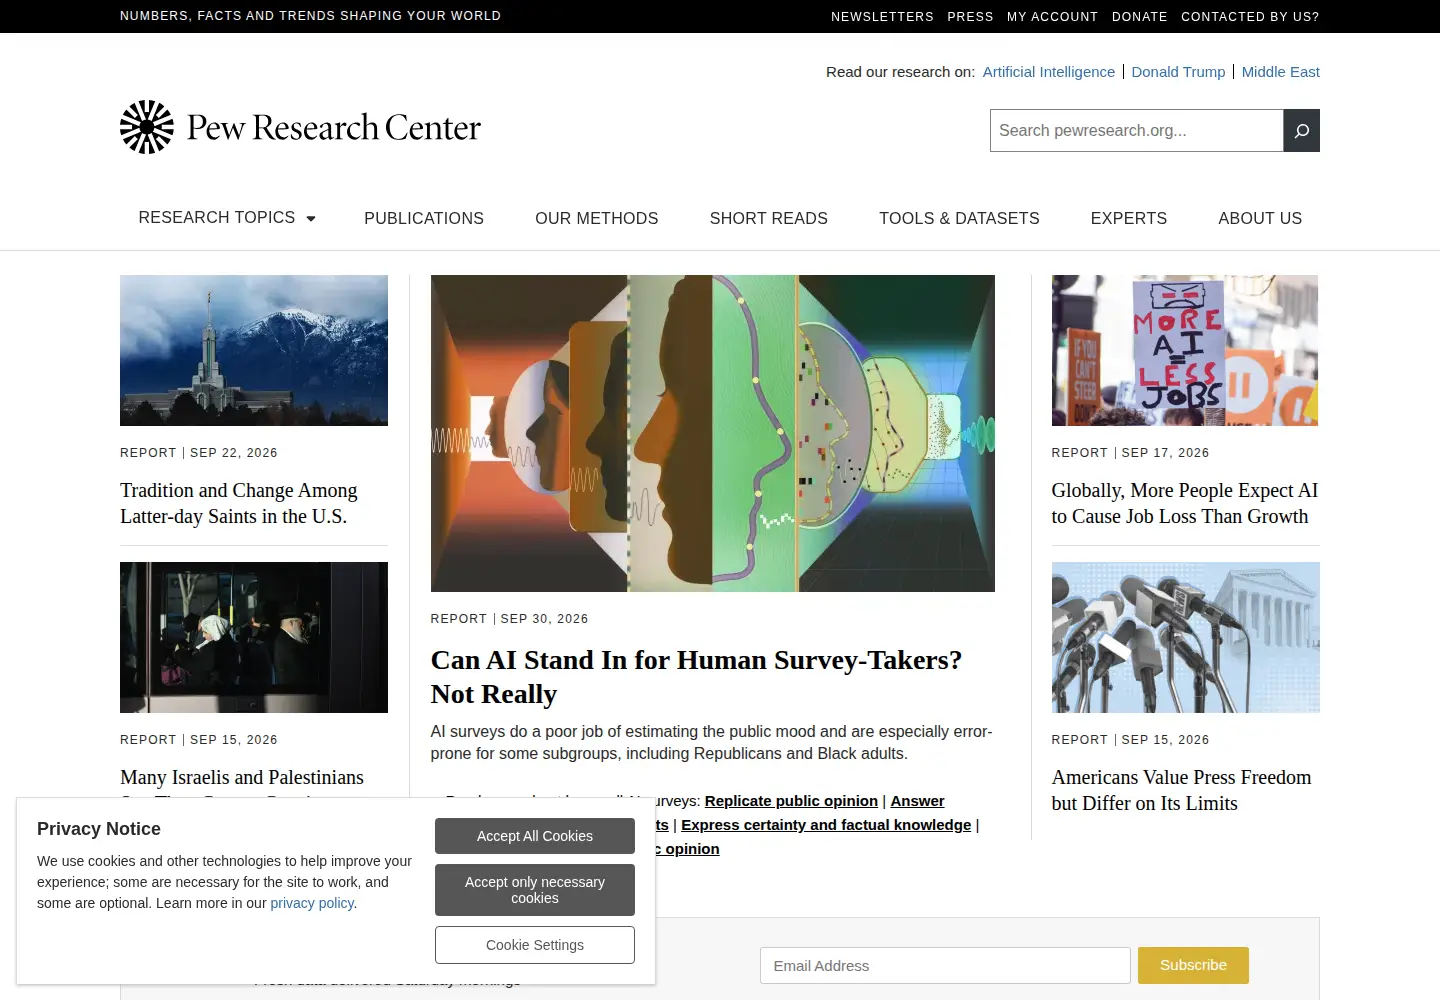Click Accept All Cookies button
Screen dimensions: 1440x1000
pos(535,836)
